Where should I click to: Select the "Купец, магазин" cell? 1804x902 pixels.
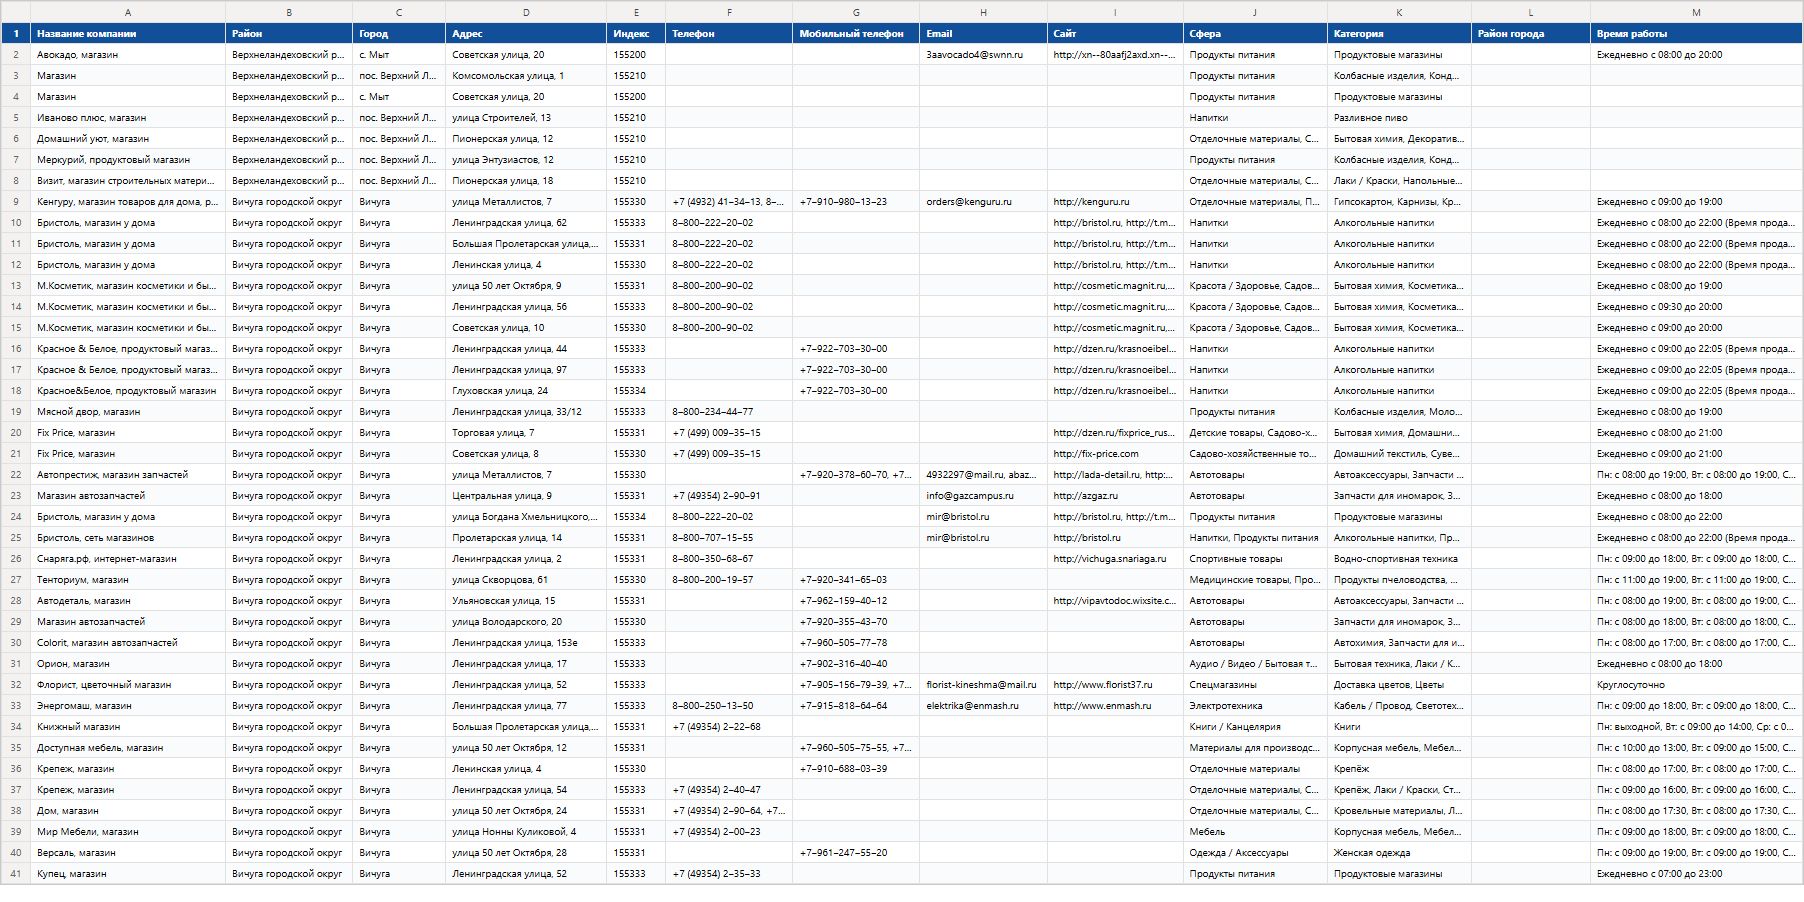pyautogui.click(x=128, y=874)
